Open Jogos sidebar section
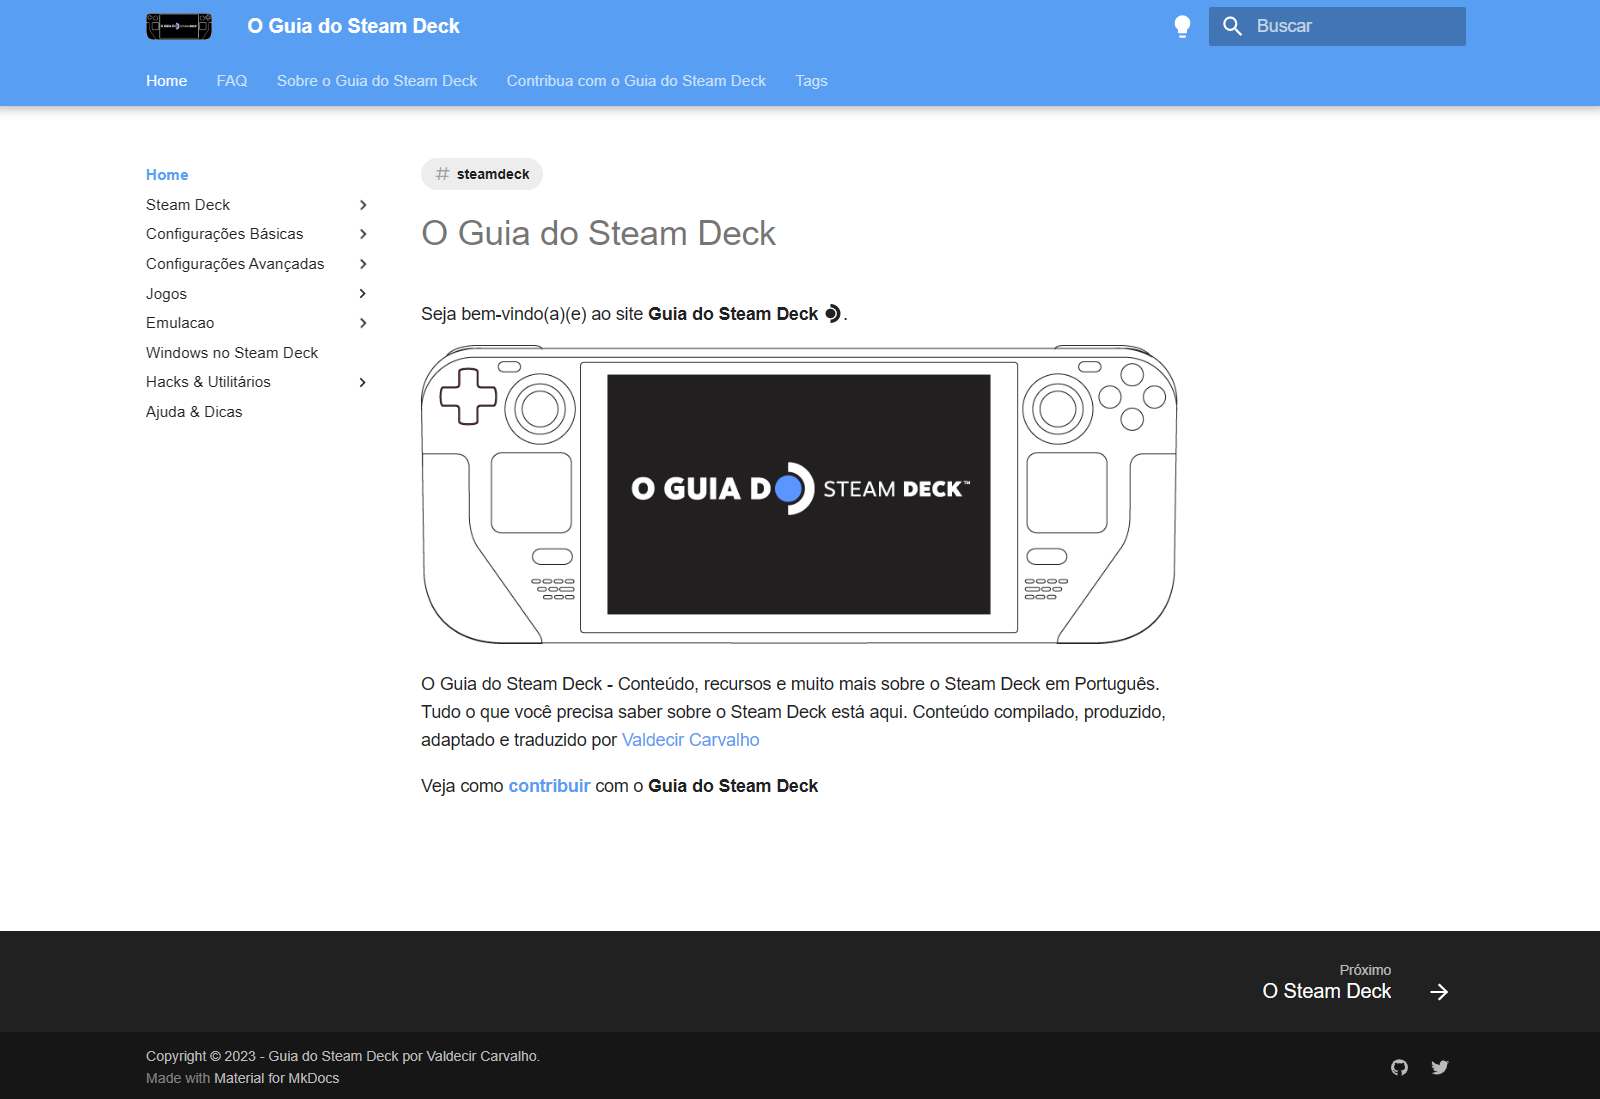Viewport: 1600px width, 1099px height. click(x=166, y=294)
